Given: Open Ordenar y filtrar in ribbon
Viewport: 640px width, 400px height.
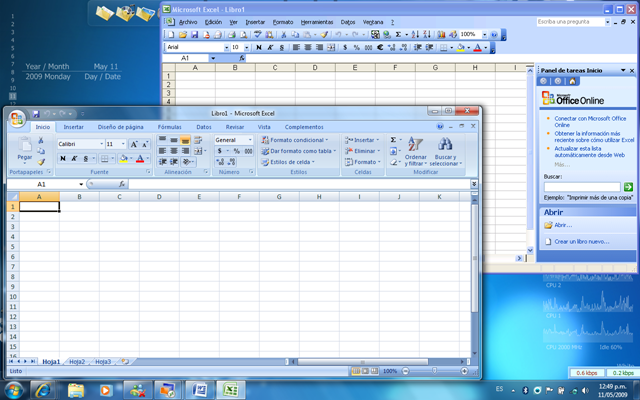Looking at the screenshot, I should pos(416,151).
